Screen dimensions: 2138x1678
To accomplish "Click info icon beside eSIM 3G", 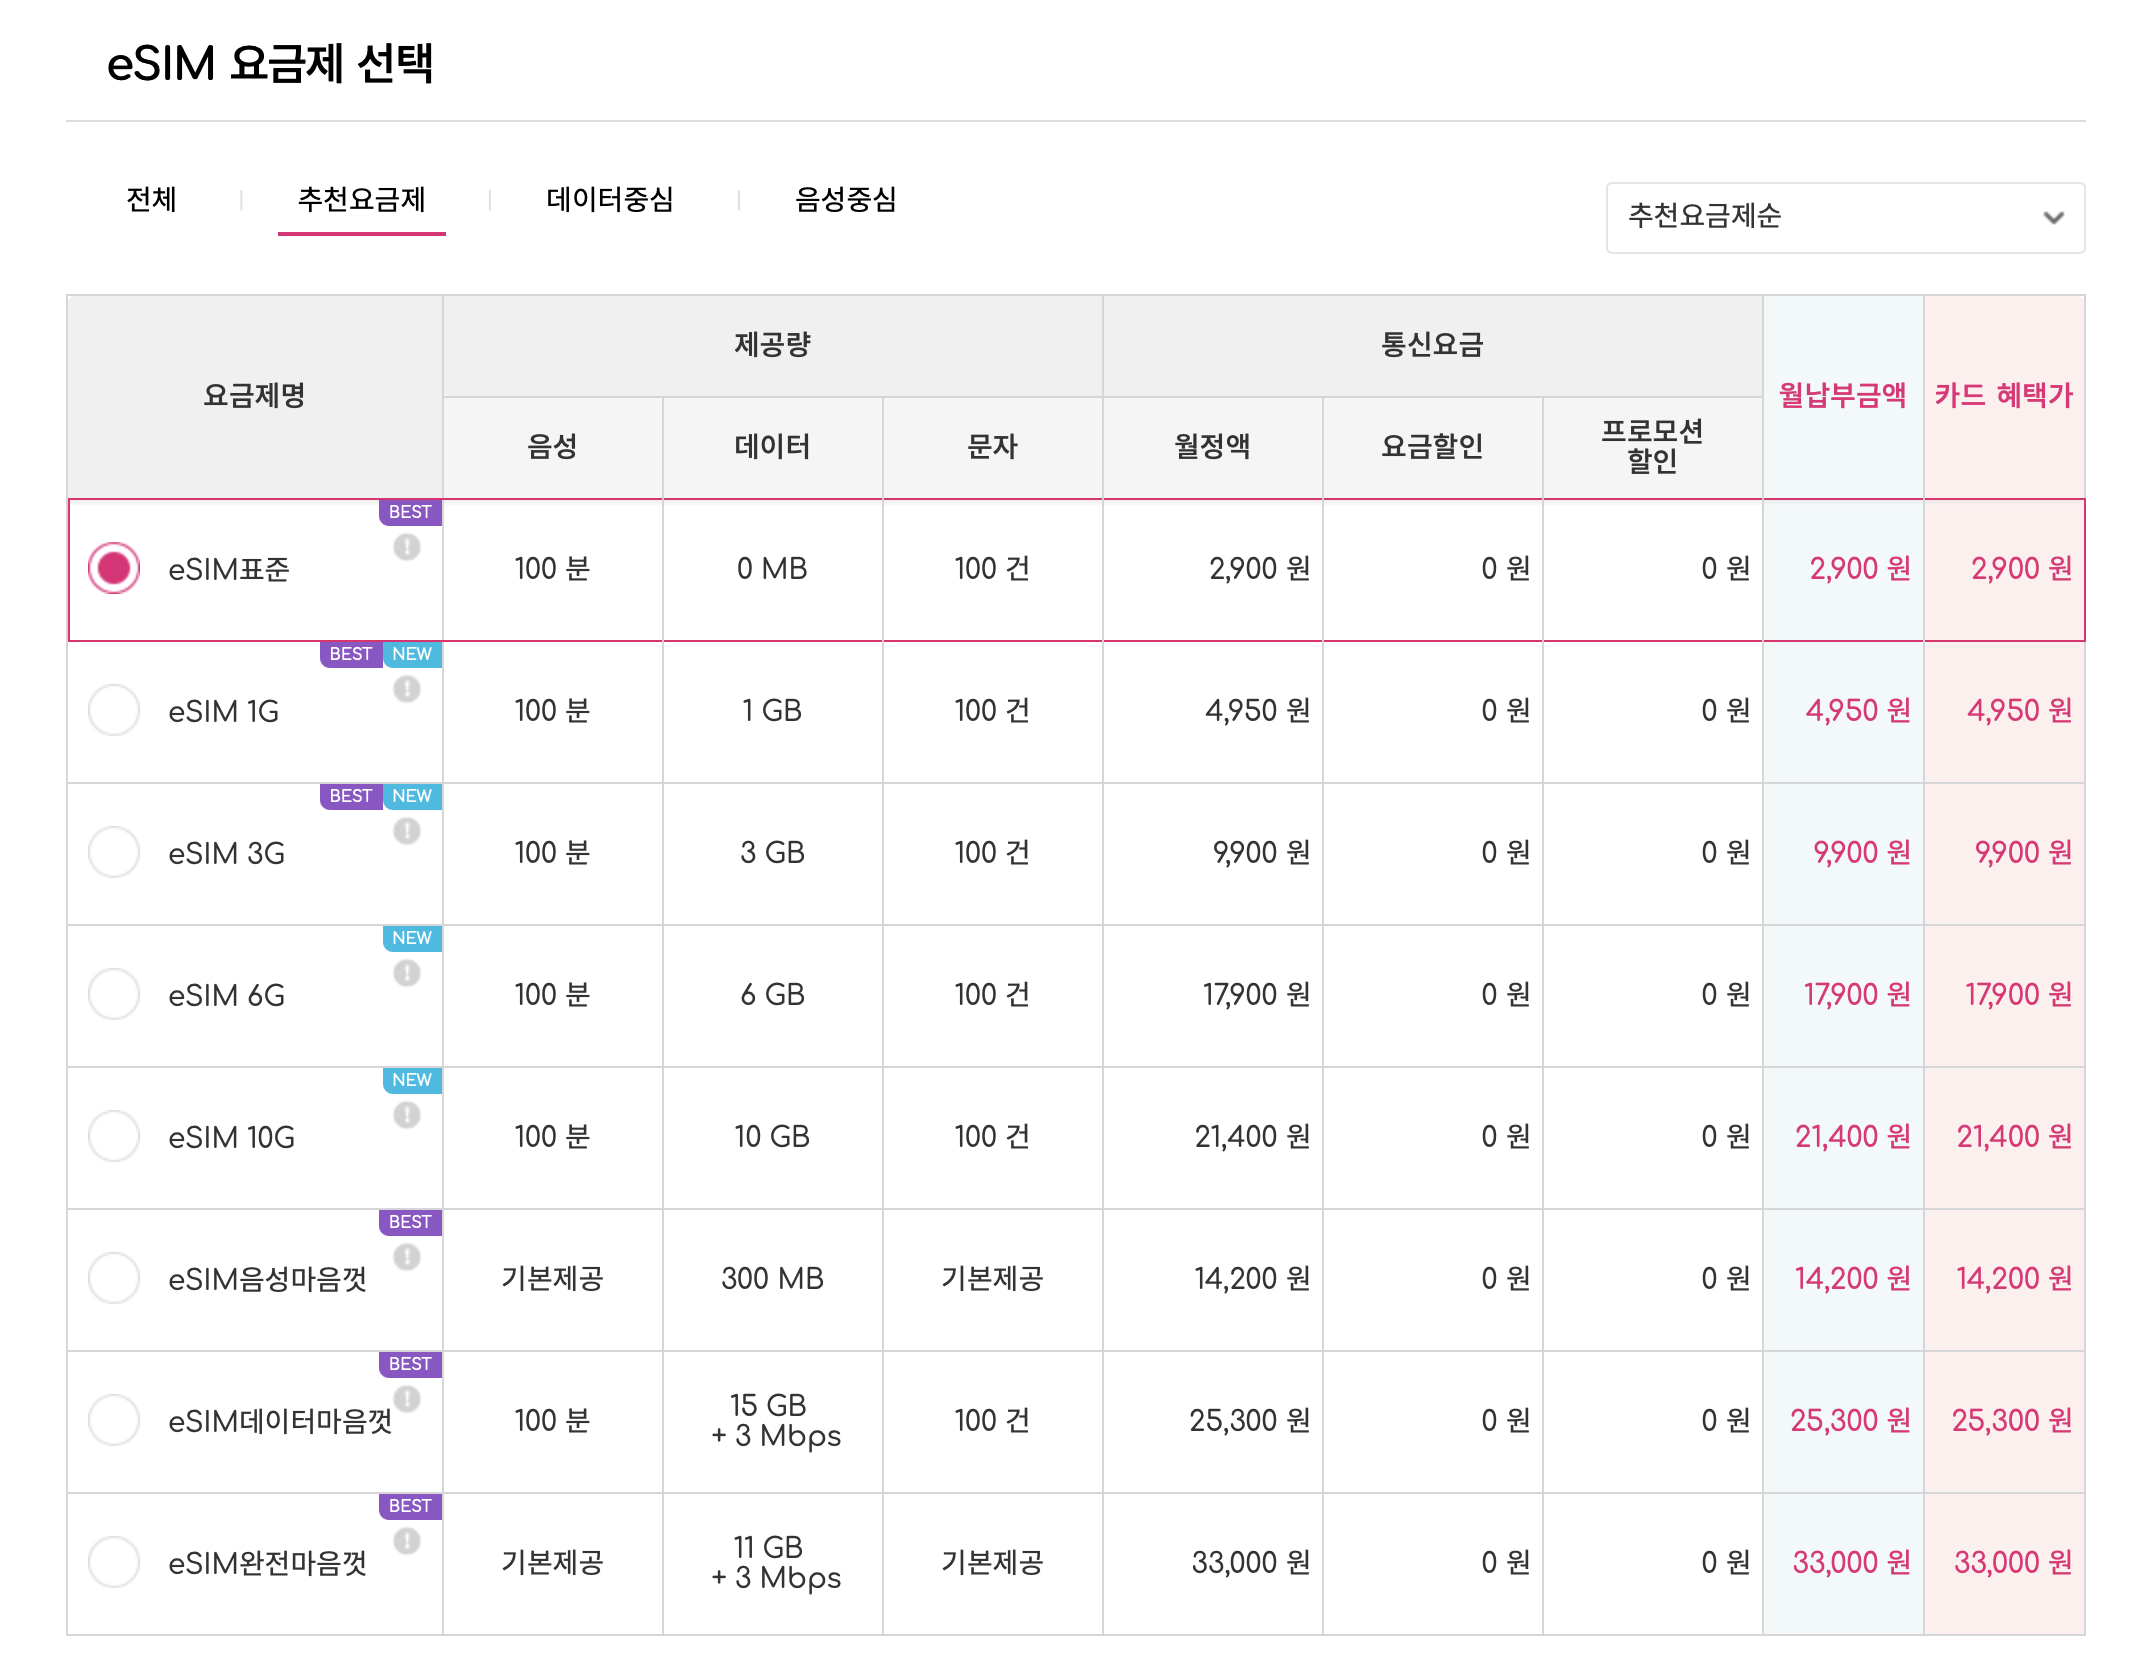I will click(406, 831).
